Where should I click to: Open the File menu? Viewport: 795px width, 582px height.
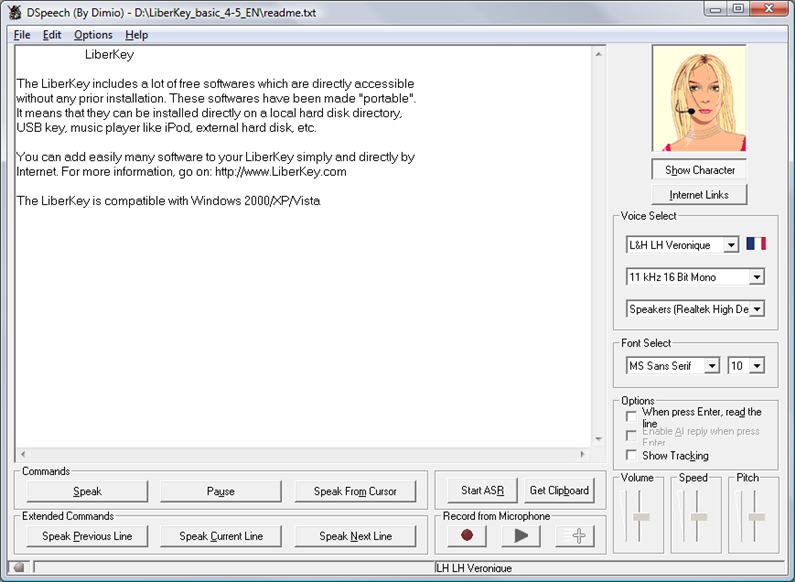[22, 35]
